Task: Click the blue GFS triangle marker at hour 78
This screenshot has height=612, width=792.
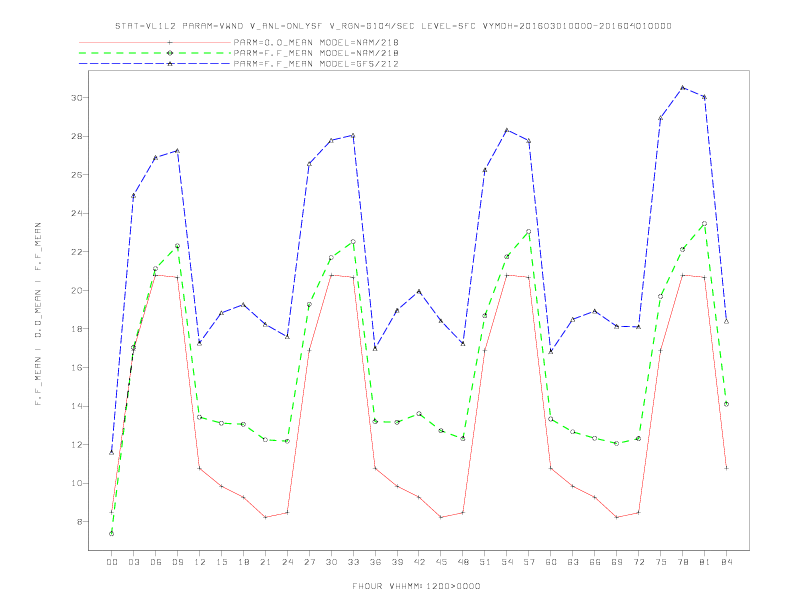Action: coord(682,87)
